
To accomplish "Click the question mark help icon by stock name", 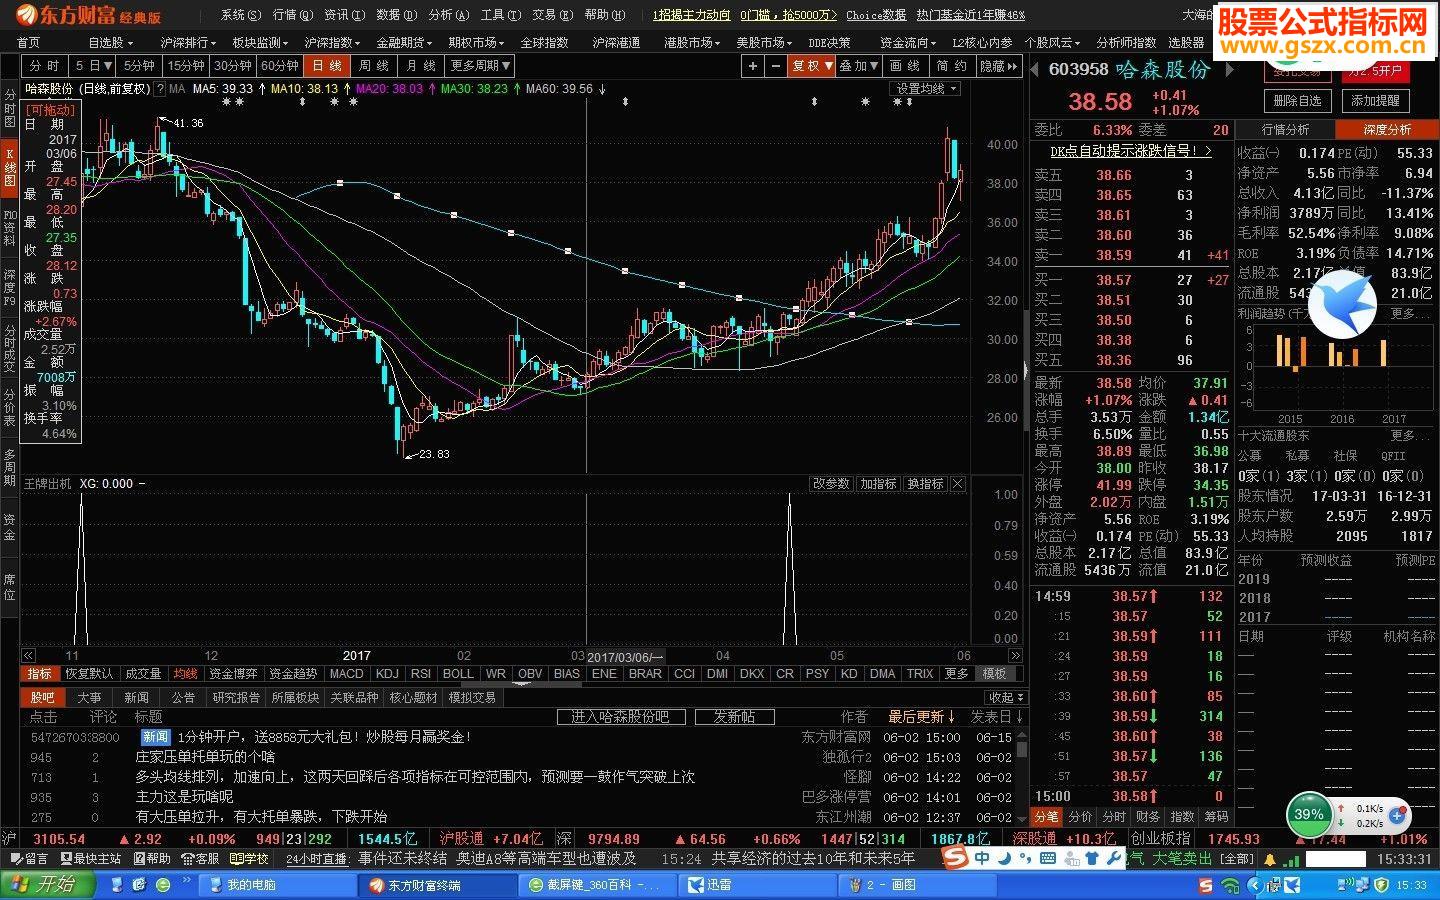I will click(158, 89).
